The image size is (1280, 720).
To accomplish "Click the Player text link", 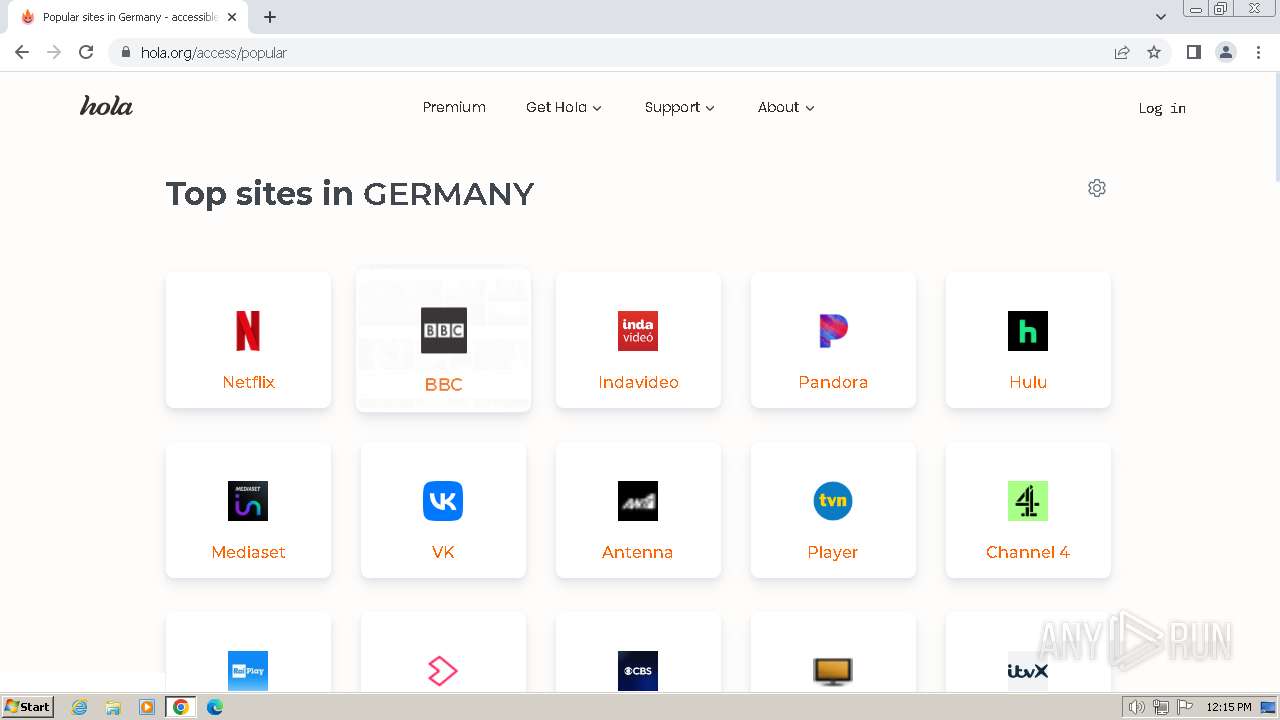I will (x=833, y=552).
